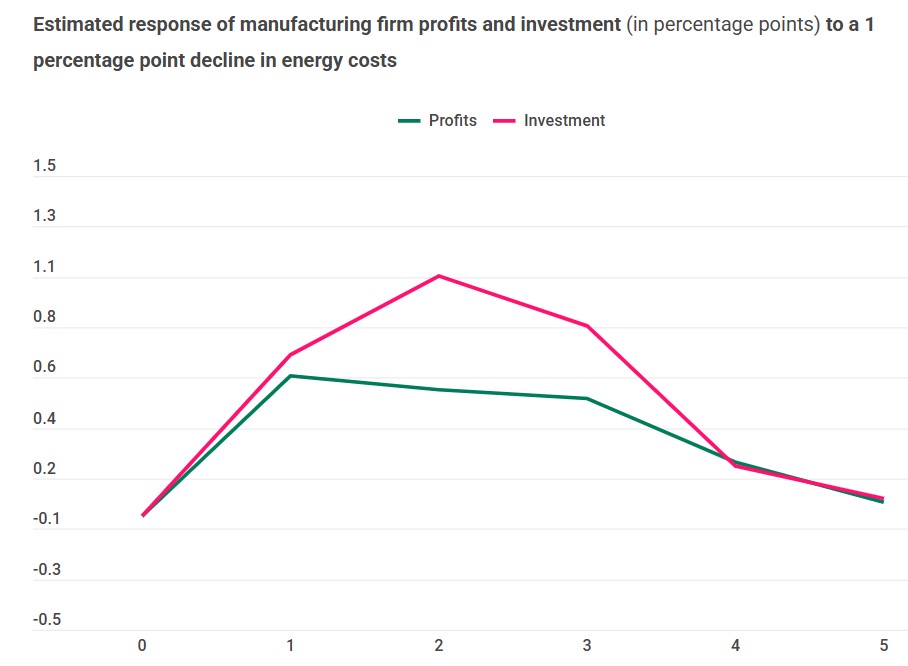The image size is (908, 666).
Task: Click the green Profits legend color swatch
Action: (408, 121)
